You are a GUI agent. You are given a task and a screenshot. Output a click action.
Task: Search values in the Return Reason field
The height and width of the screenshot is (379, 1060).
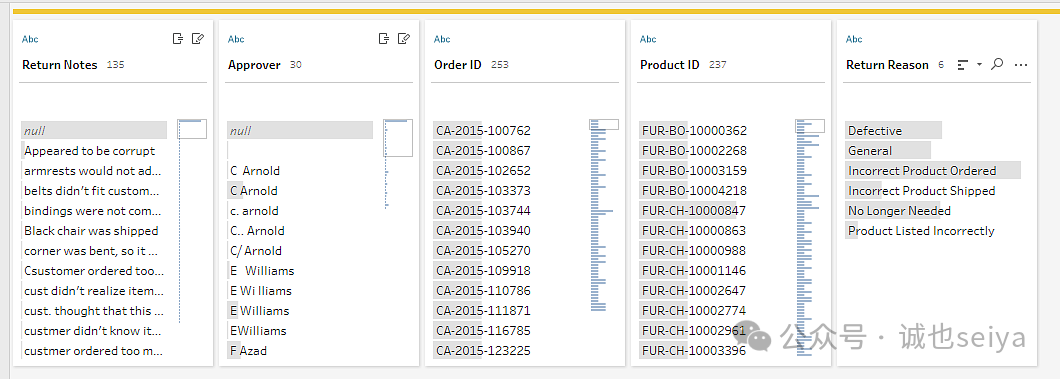(x=996, y=65)
